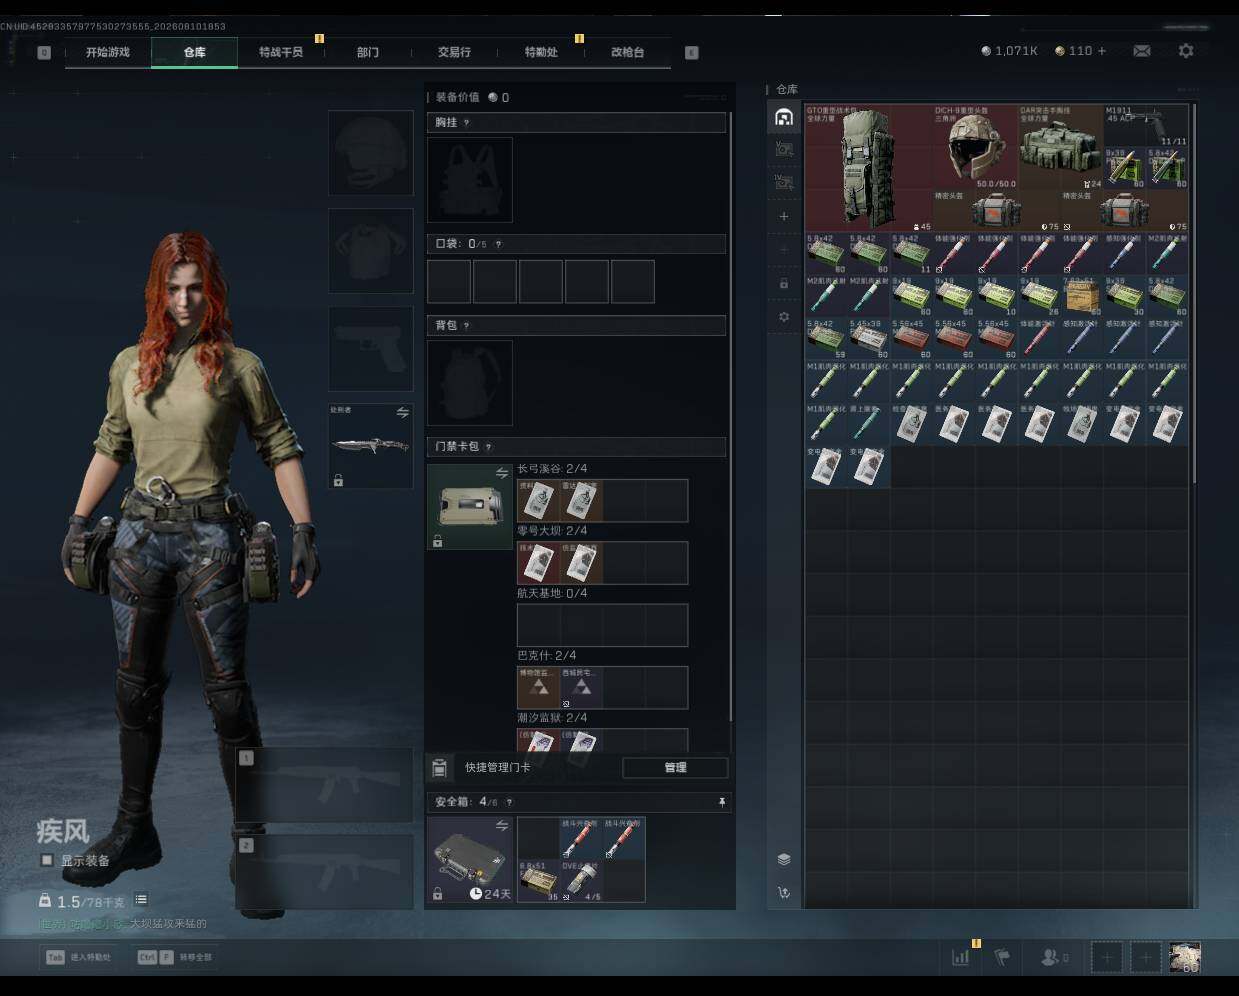The image size is (1239, 996).
Task: Click the empty pistol slot
Action: tap(370, 348)
